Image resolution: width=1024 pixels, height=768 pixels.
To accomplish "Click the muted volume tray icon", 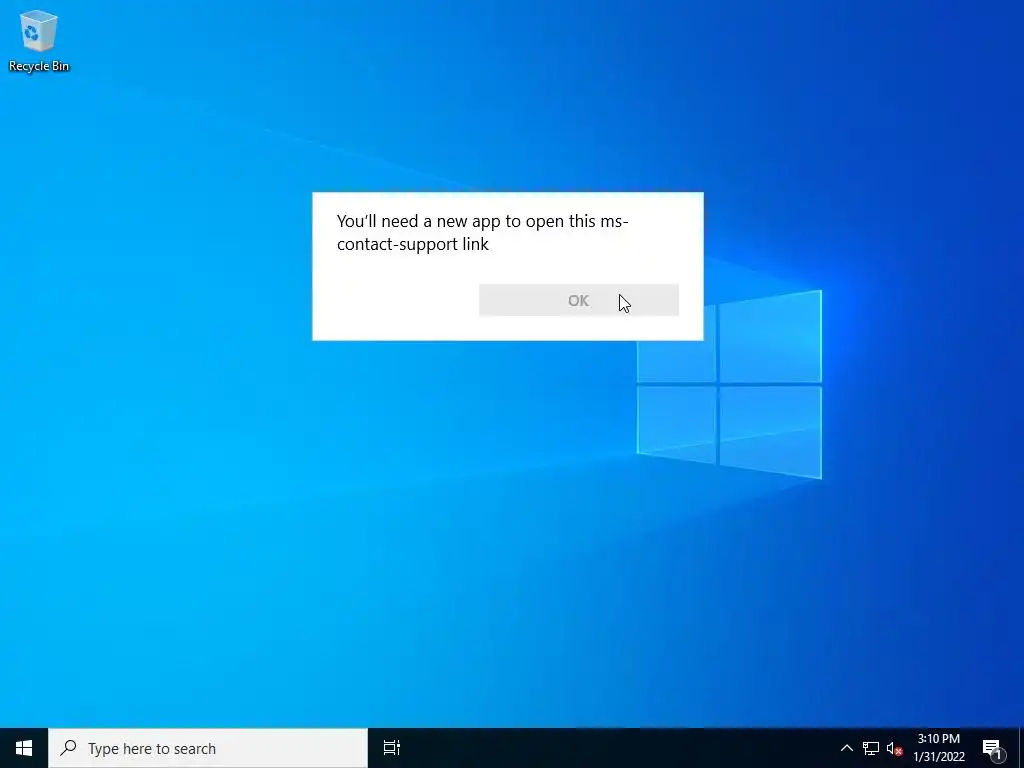I will tap(894, 748).
